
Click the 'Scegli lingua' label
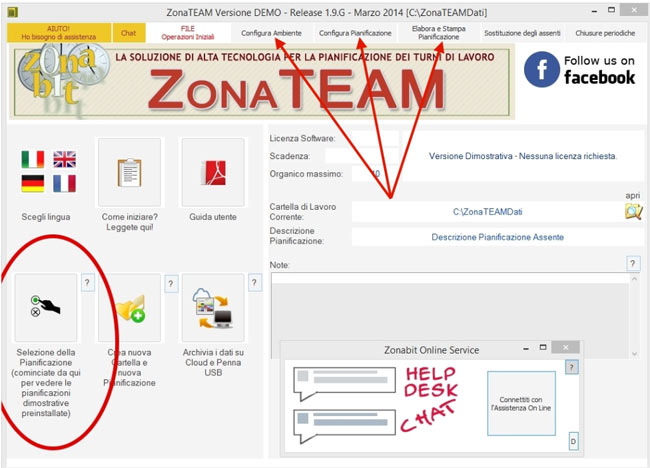point(46,217)
